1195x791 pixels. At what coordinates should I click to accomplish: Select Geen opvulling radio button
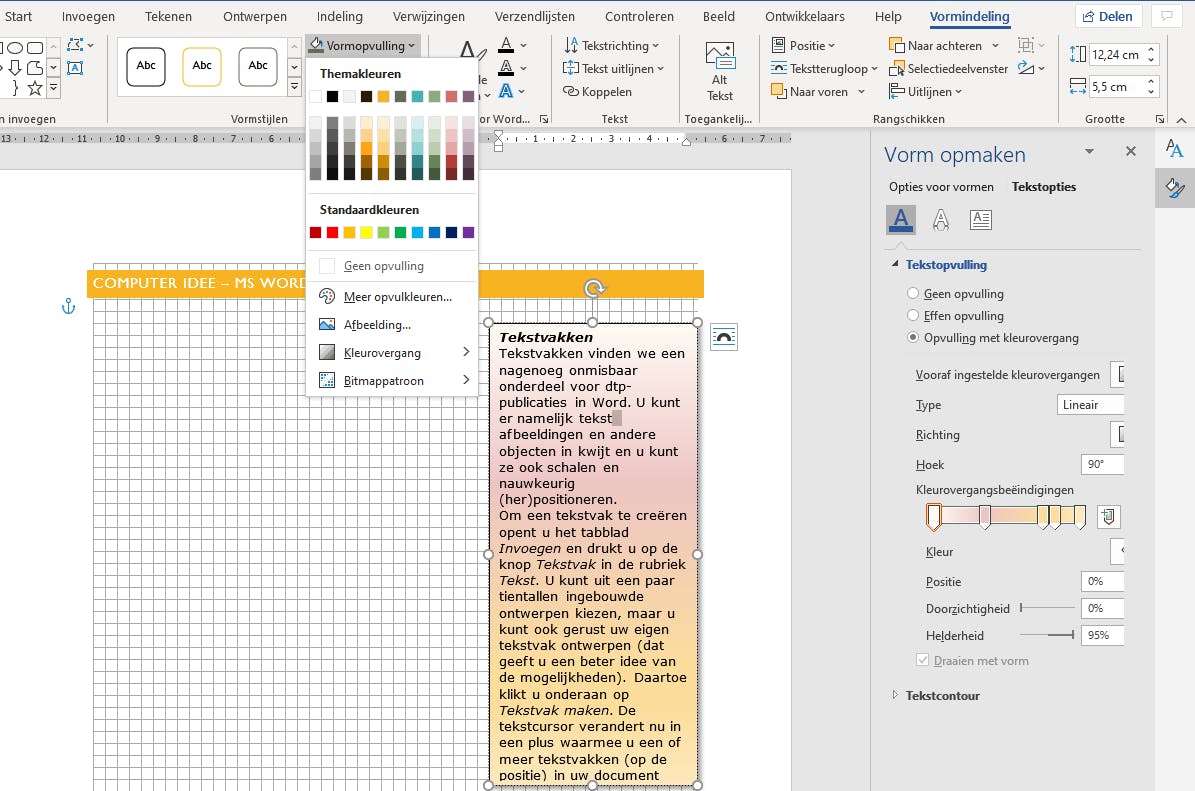click(912, 294)
